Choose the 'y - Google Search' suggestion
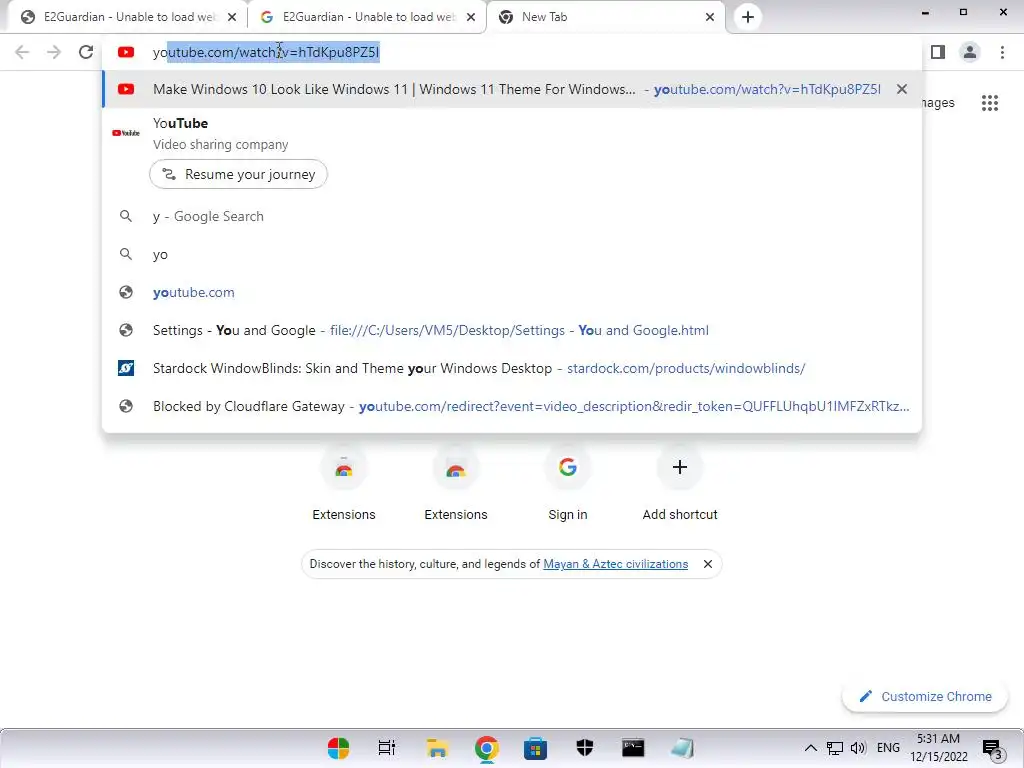 tap(512, 216)
